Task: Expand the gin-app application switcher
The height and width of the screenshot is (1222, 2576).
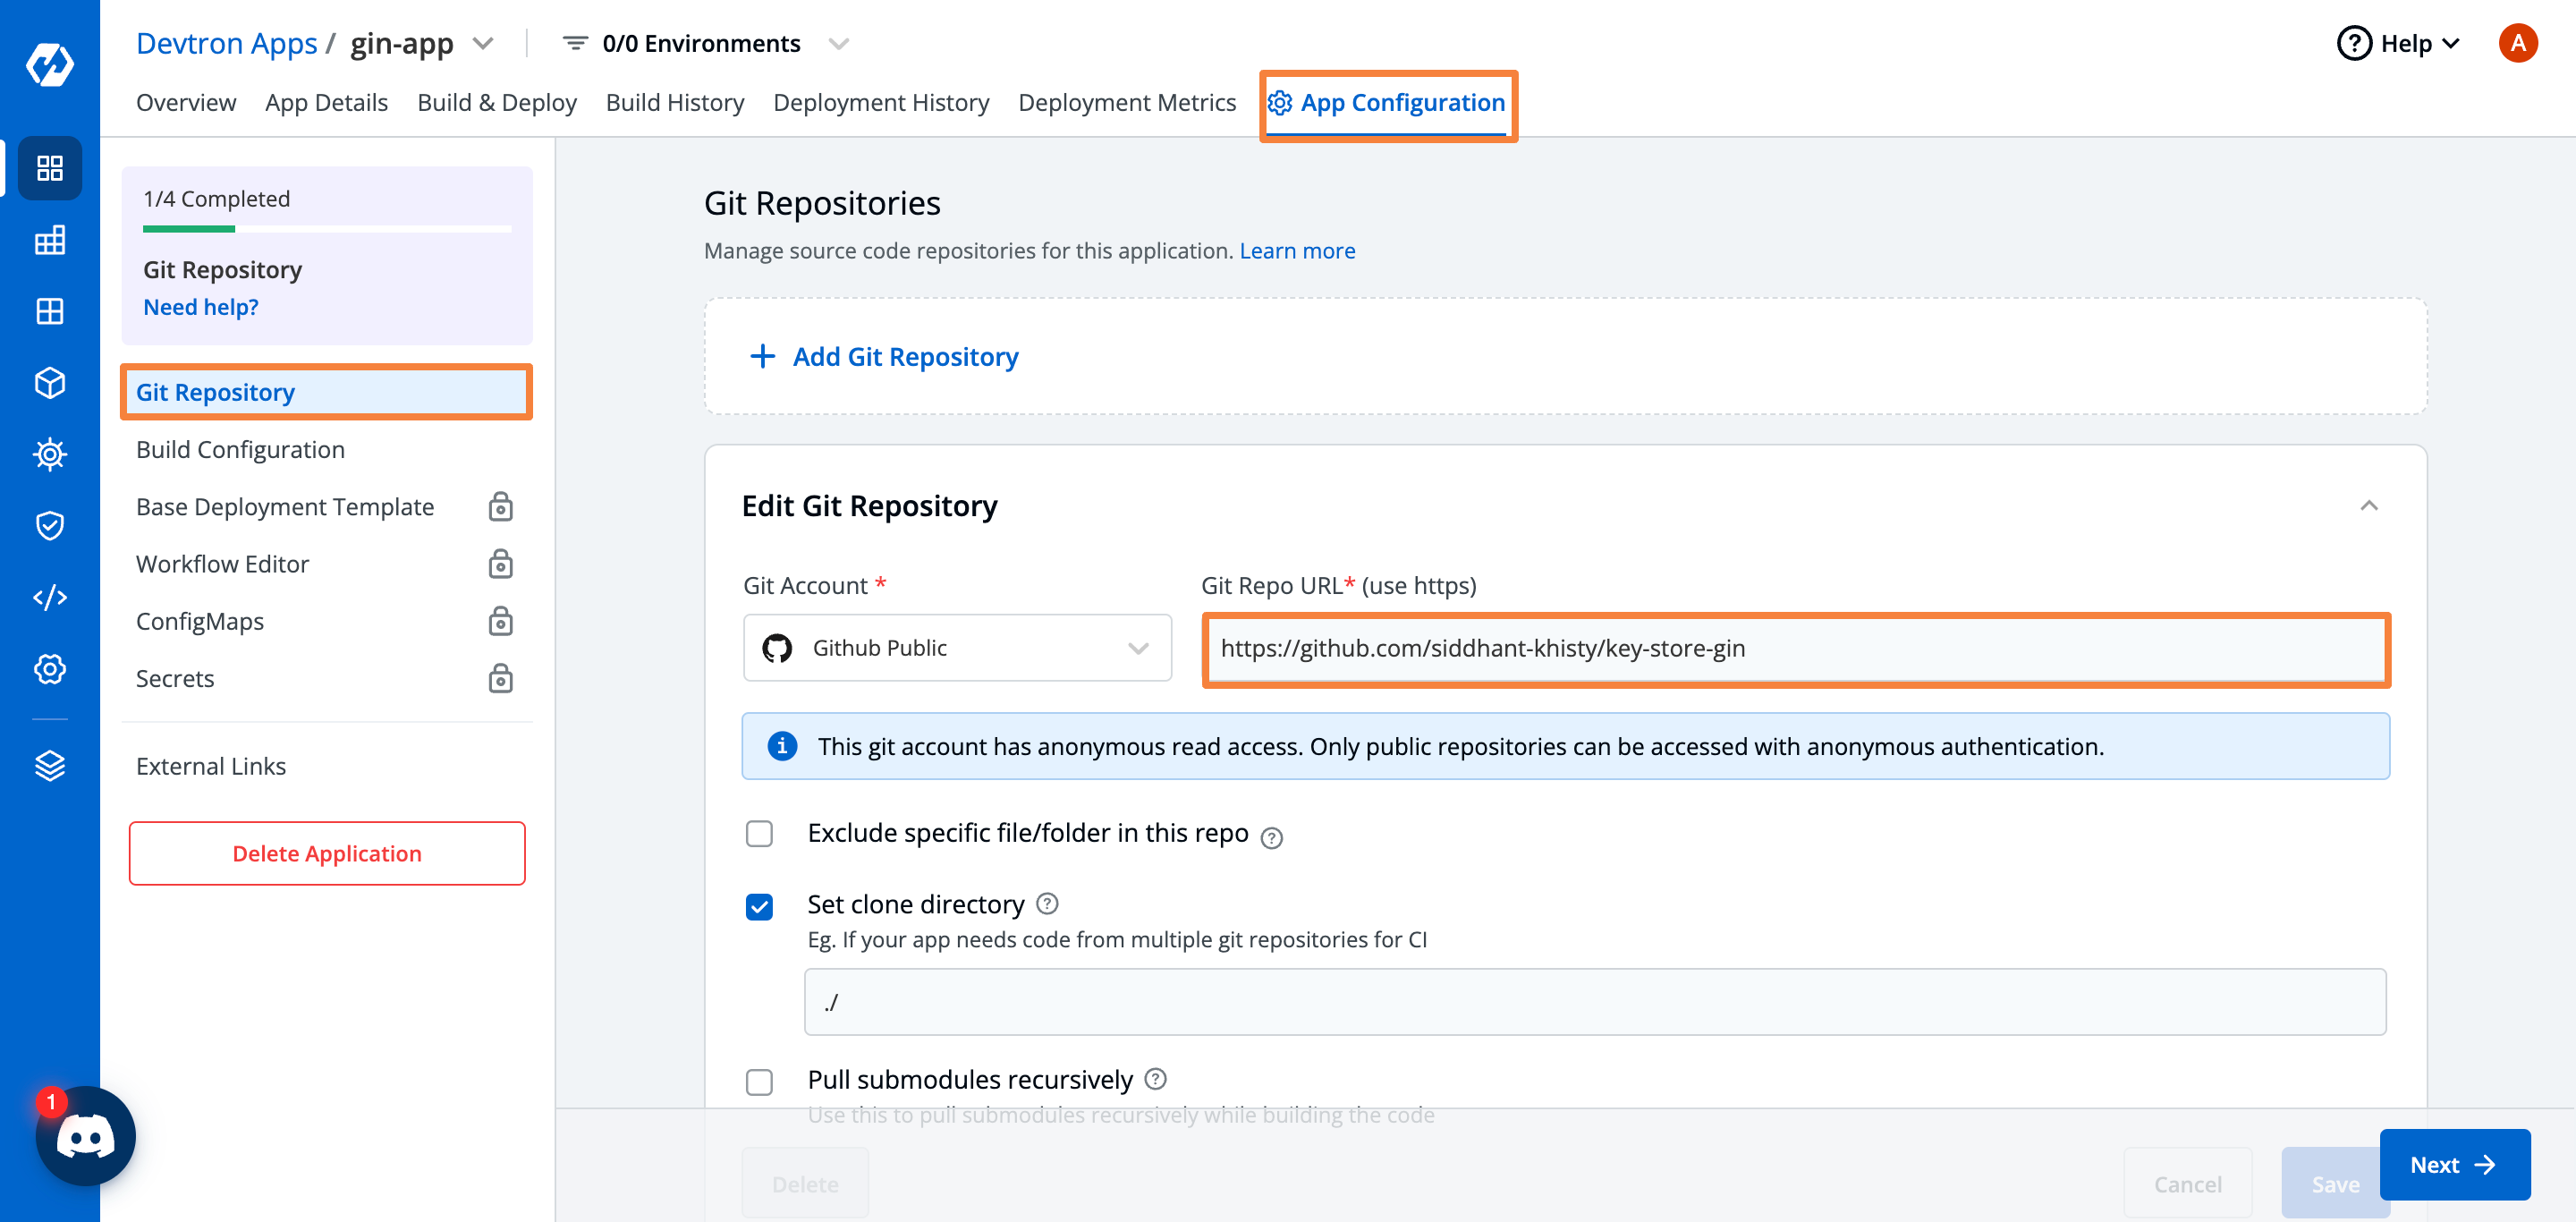Action: pyautogui.click(x=484, y=43)
